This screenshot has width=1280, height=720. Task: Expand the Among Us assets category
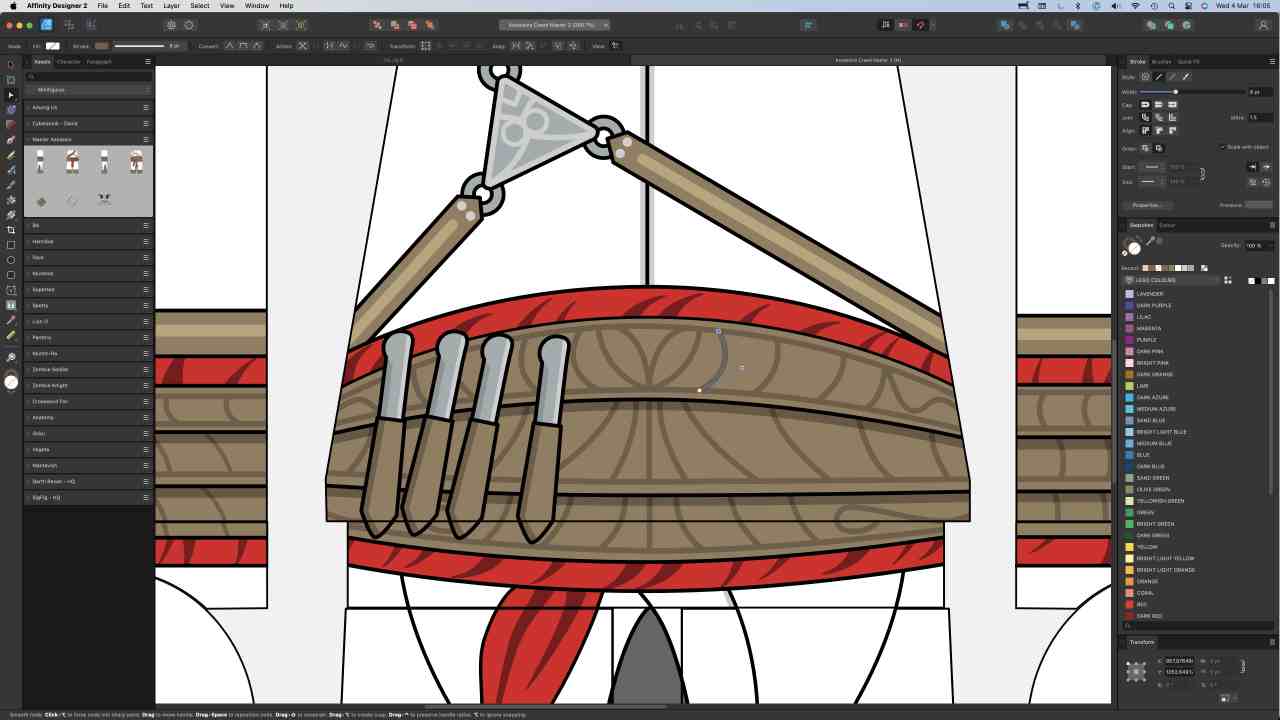click(x=28, y=107)
